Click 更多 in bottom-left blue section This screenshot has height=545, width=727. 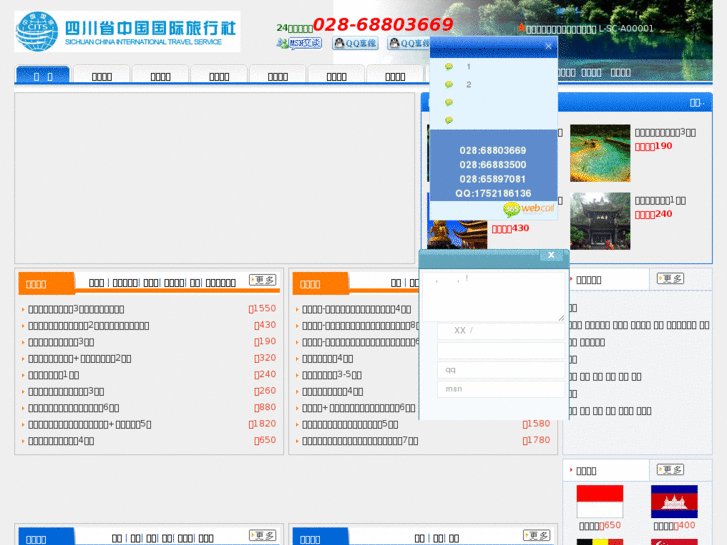(x=263, y=535)
